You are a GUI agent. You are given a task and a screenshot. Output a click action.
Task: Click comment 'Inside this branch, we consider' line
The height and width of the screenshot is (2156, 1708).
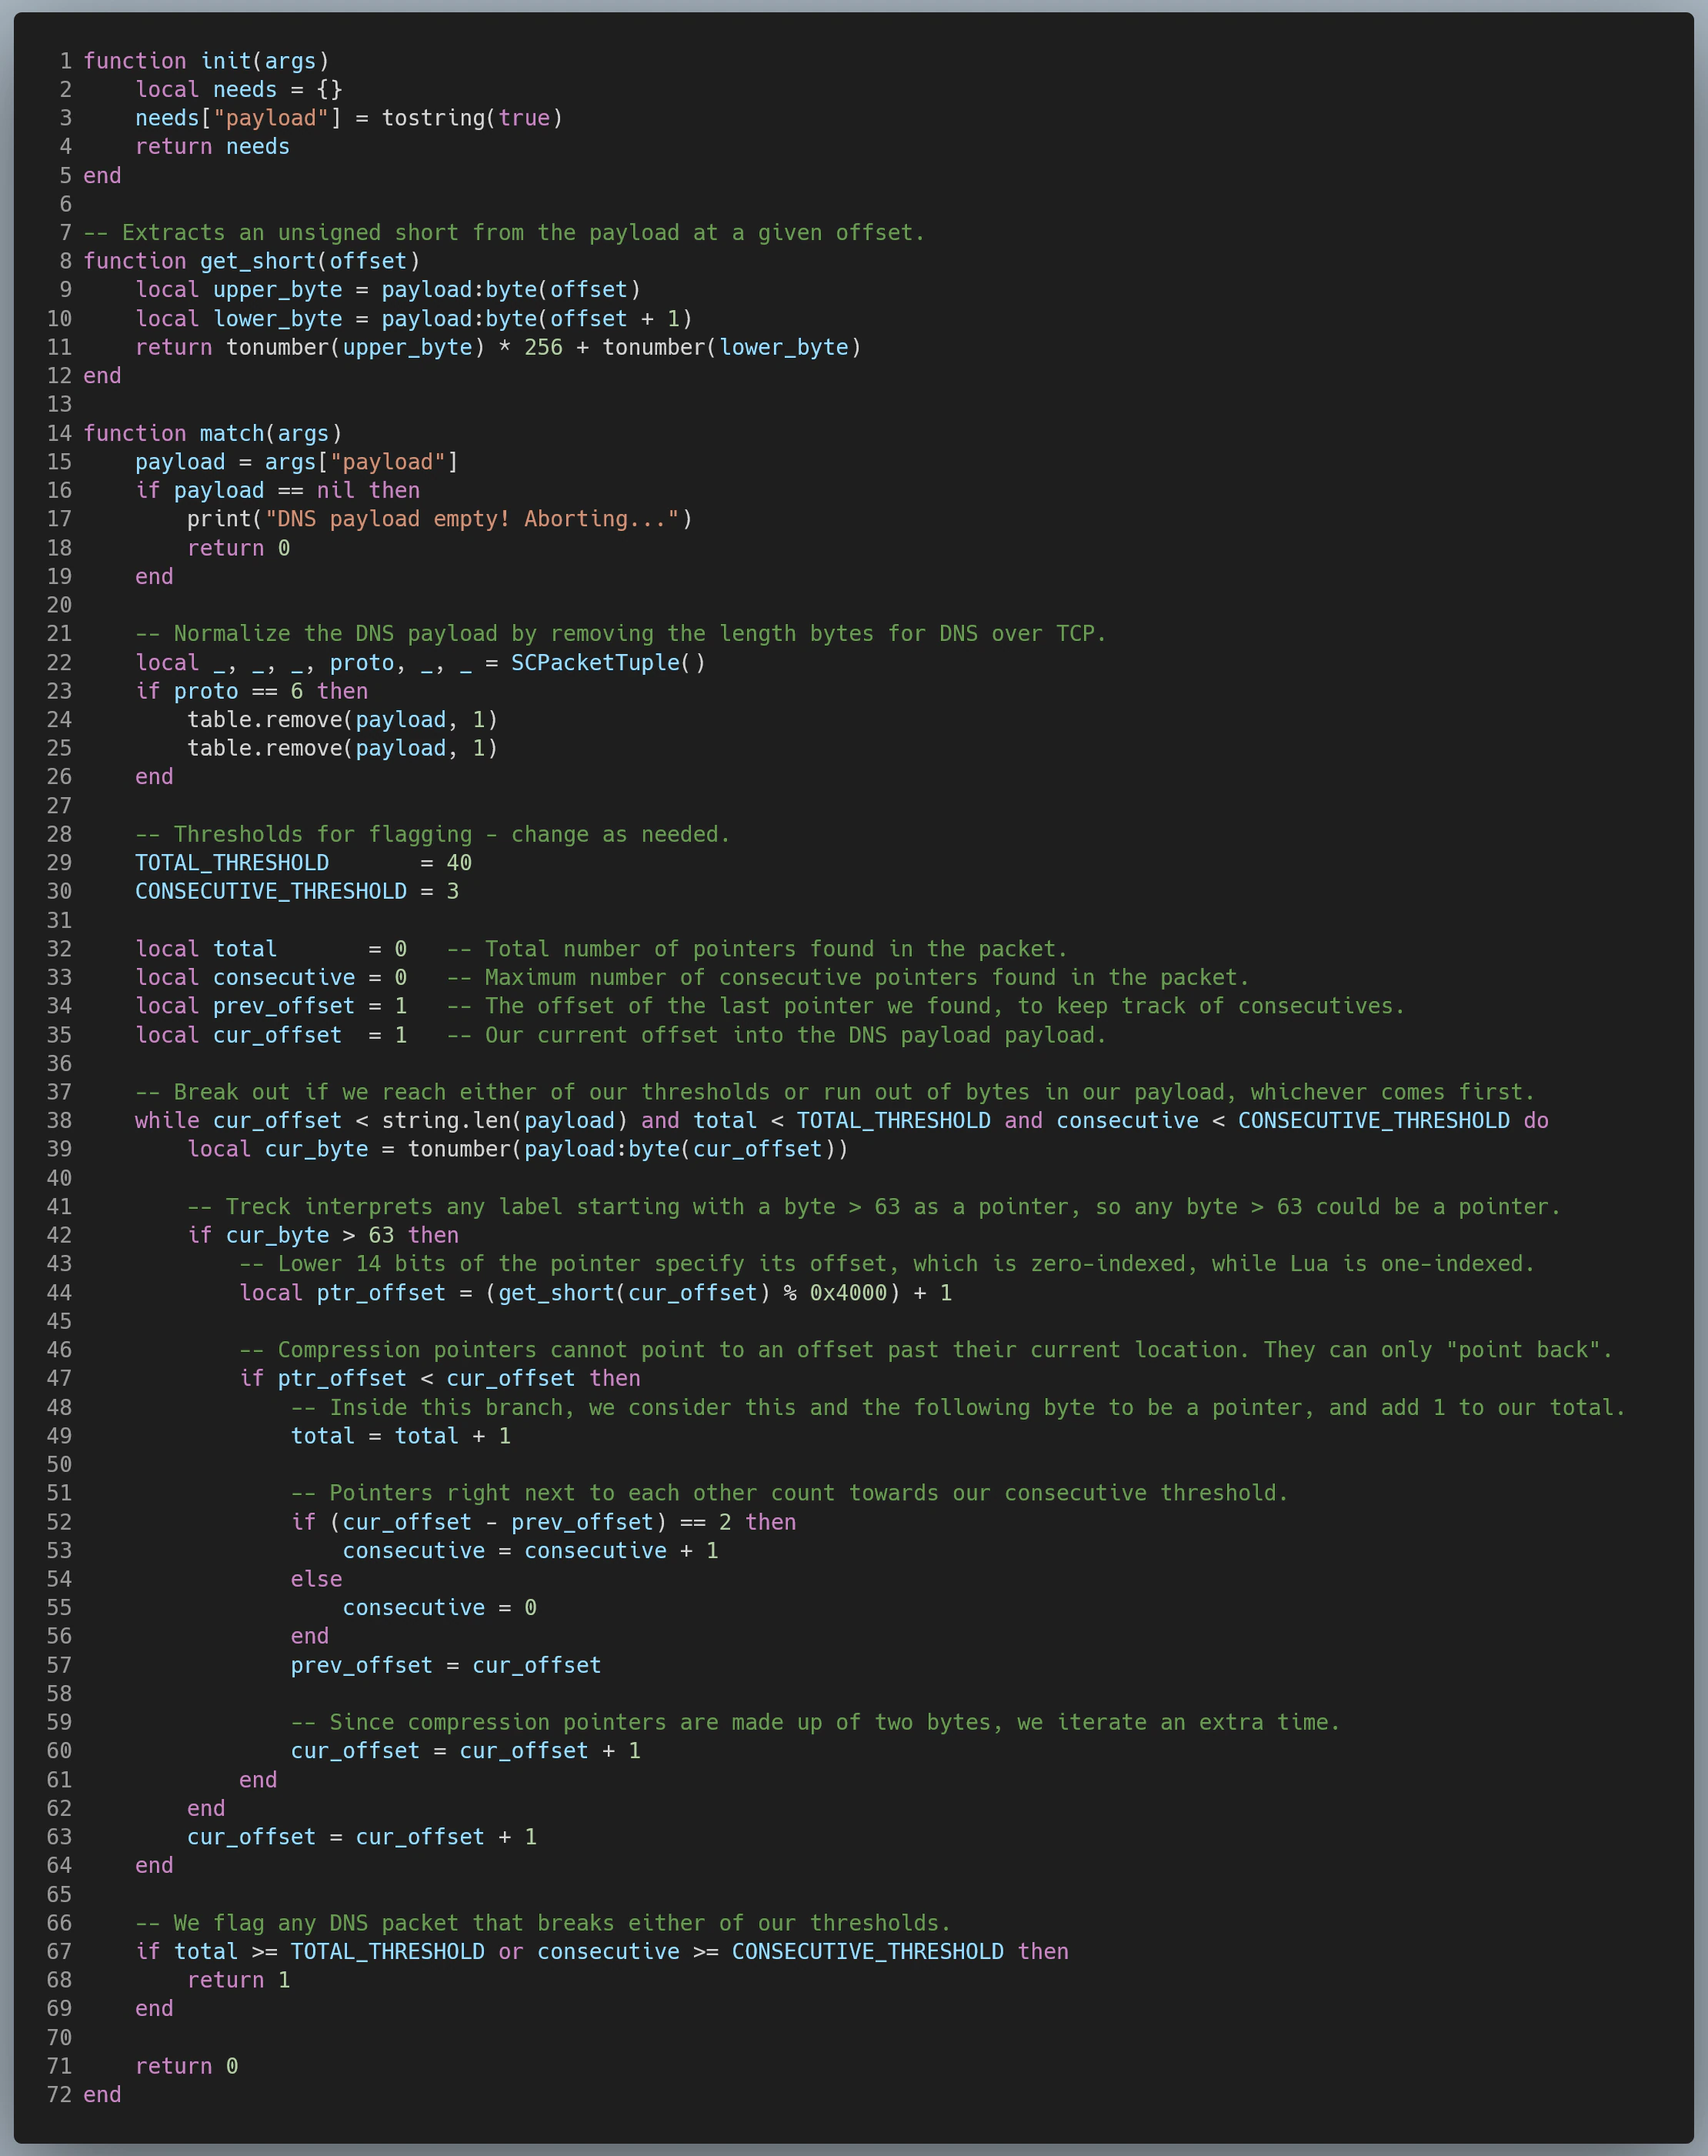click(x=959, y=1408)
